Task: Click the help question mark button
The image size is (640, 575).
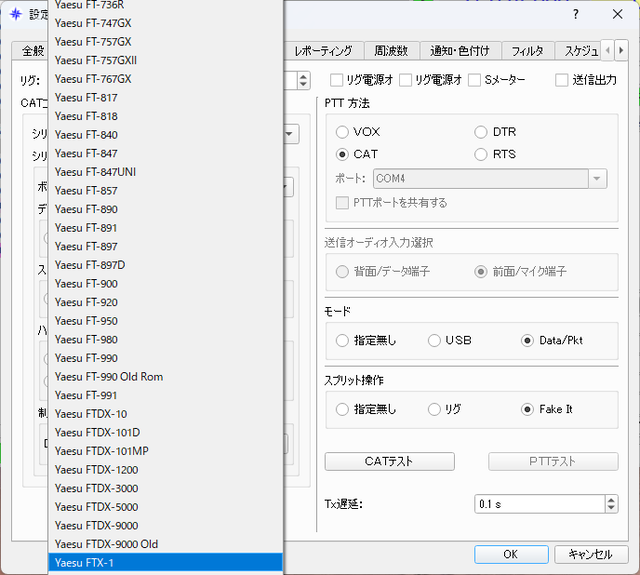Action: pos(576,14)
